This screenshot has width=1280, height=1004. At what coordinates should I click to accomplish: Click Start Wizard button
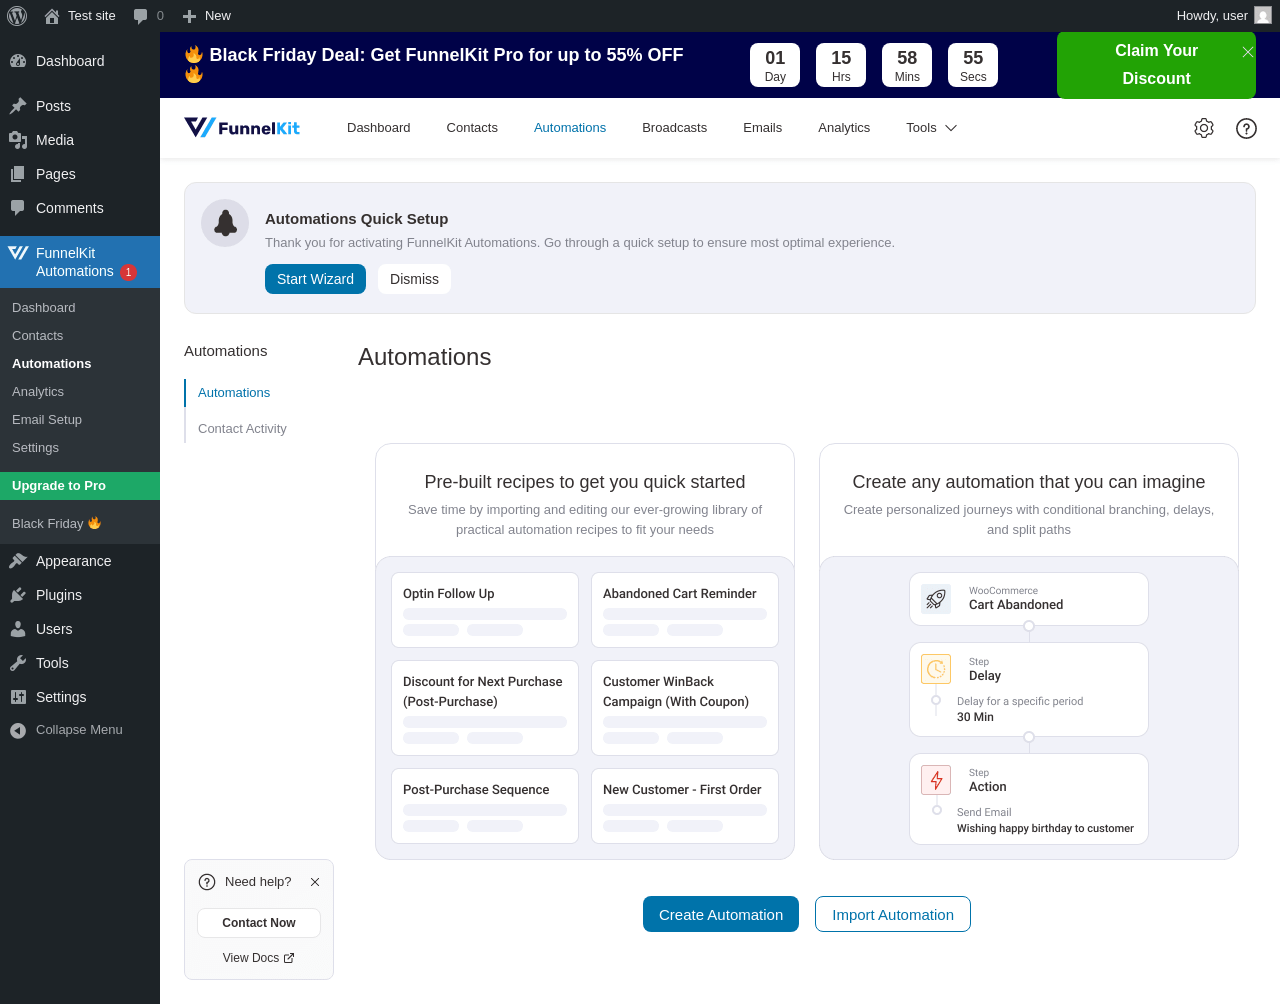pyautogui.click(x=315, y=279)
